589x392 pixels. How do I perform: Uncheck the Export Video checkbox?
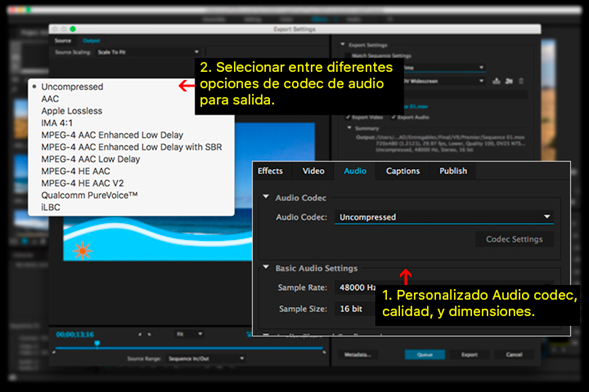[x=348, y=117]
